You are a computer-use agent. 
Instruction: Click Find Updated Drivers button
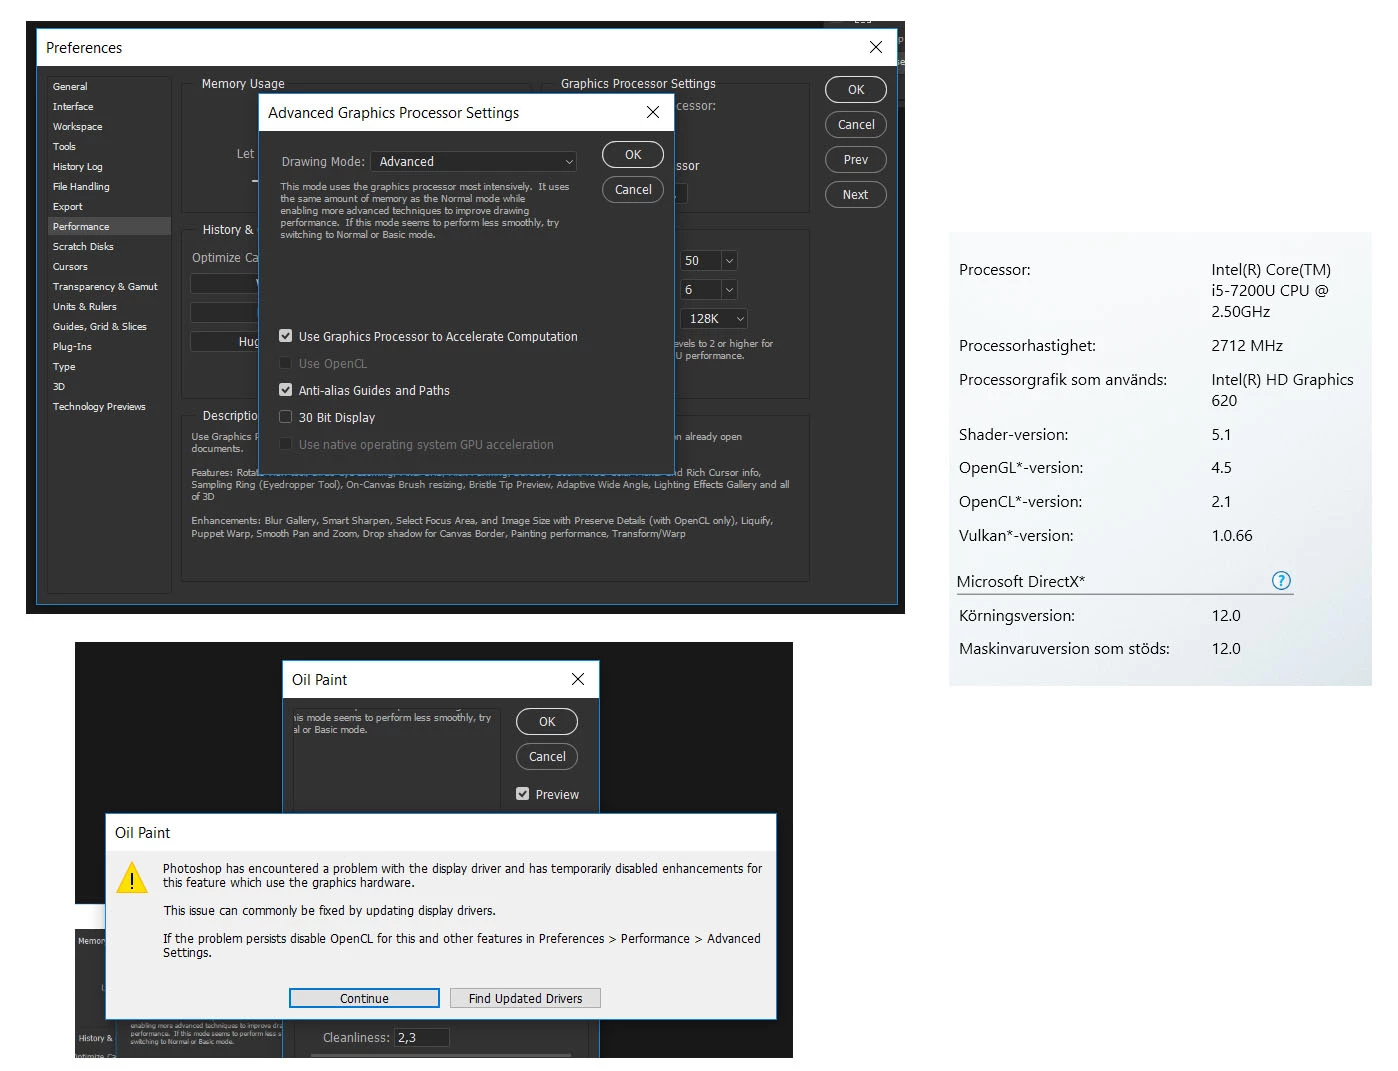[x=525, y=998]
